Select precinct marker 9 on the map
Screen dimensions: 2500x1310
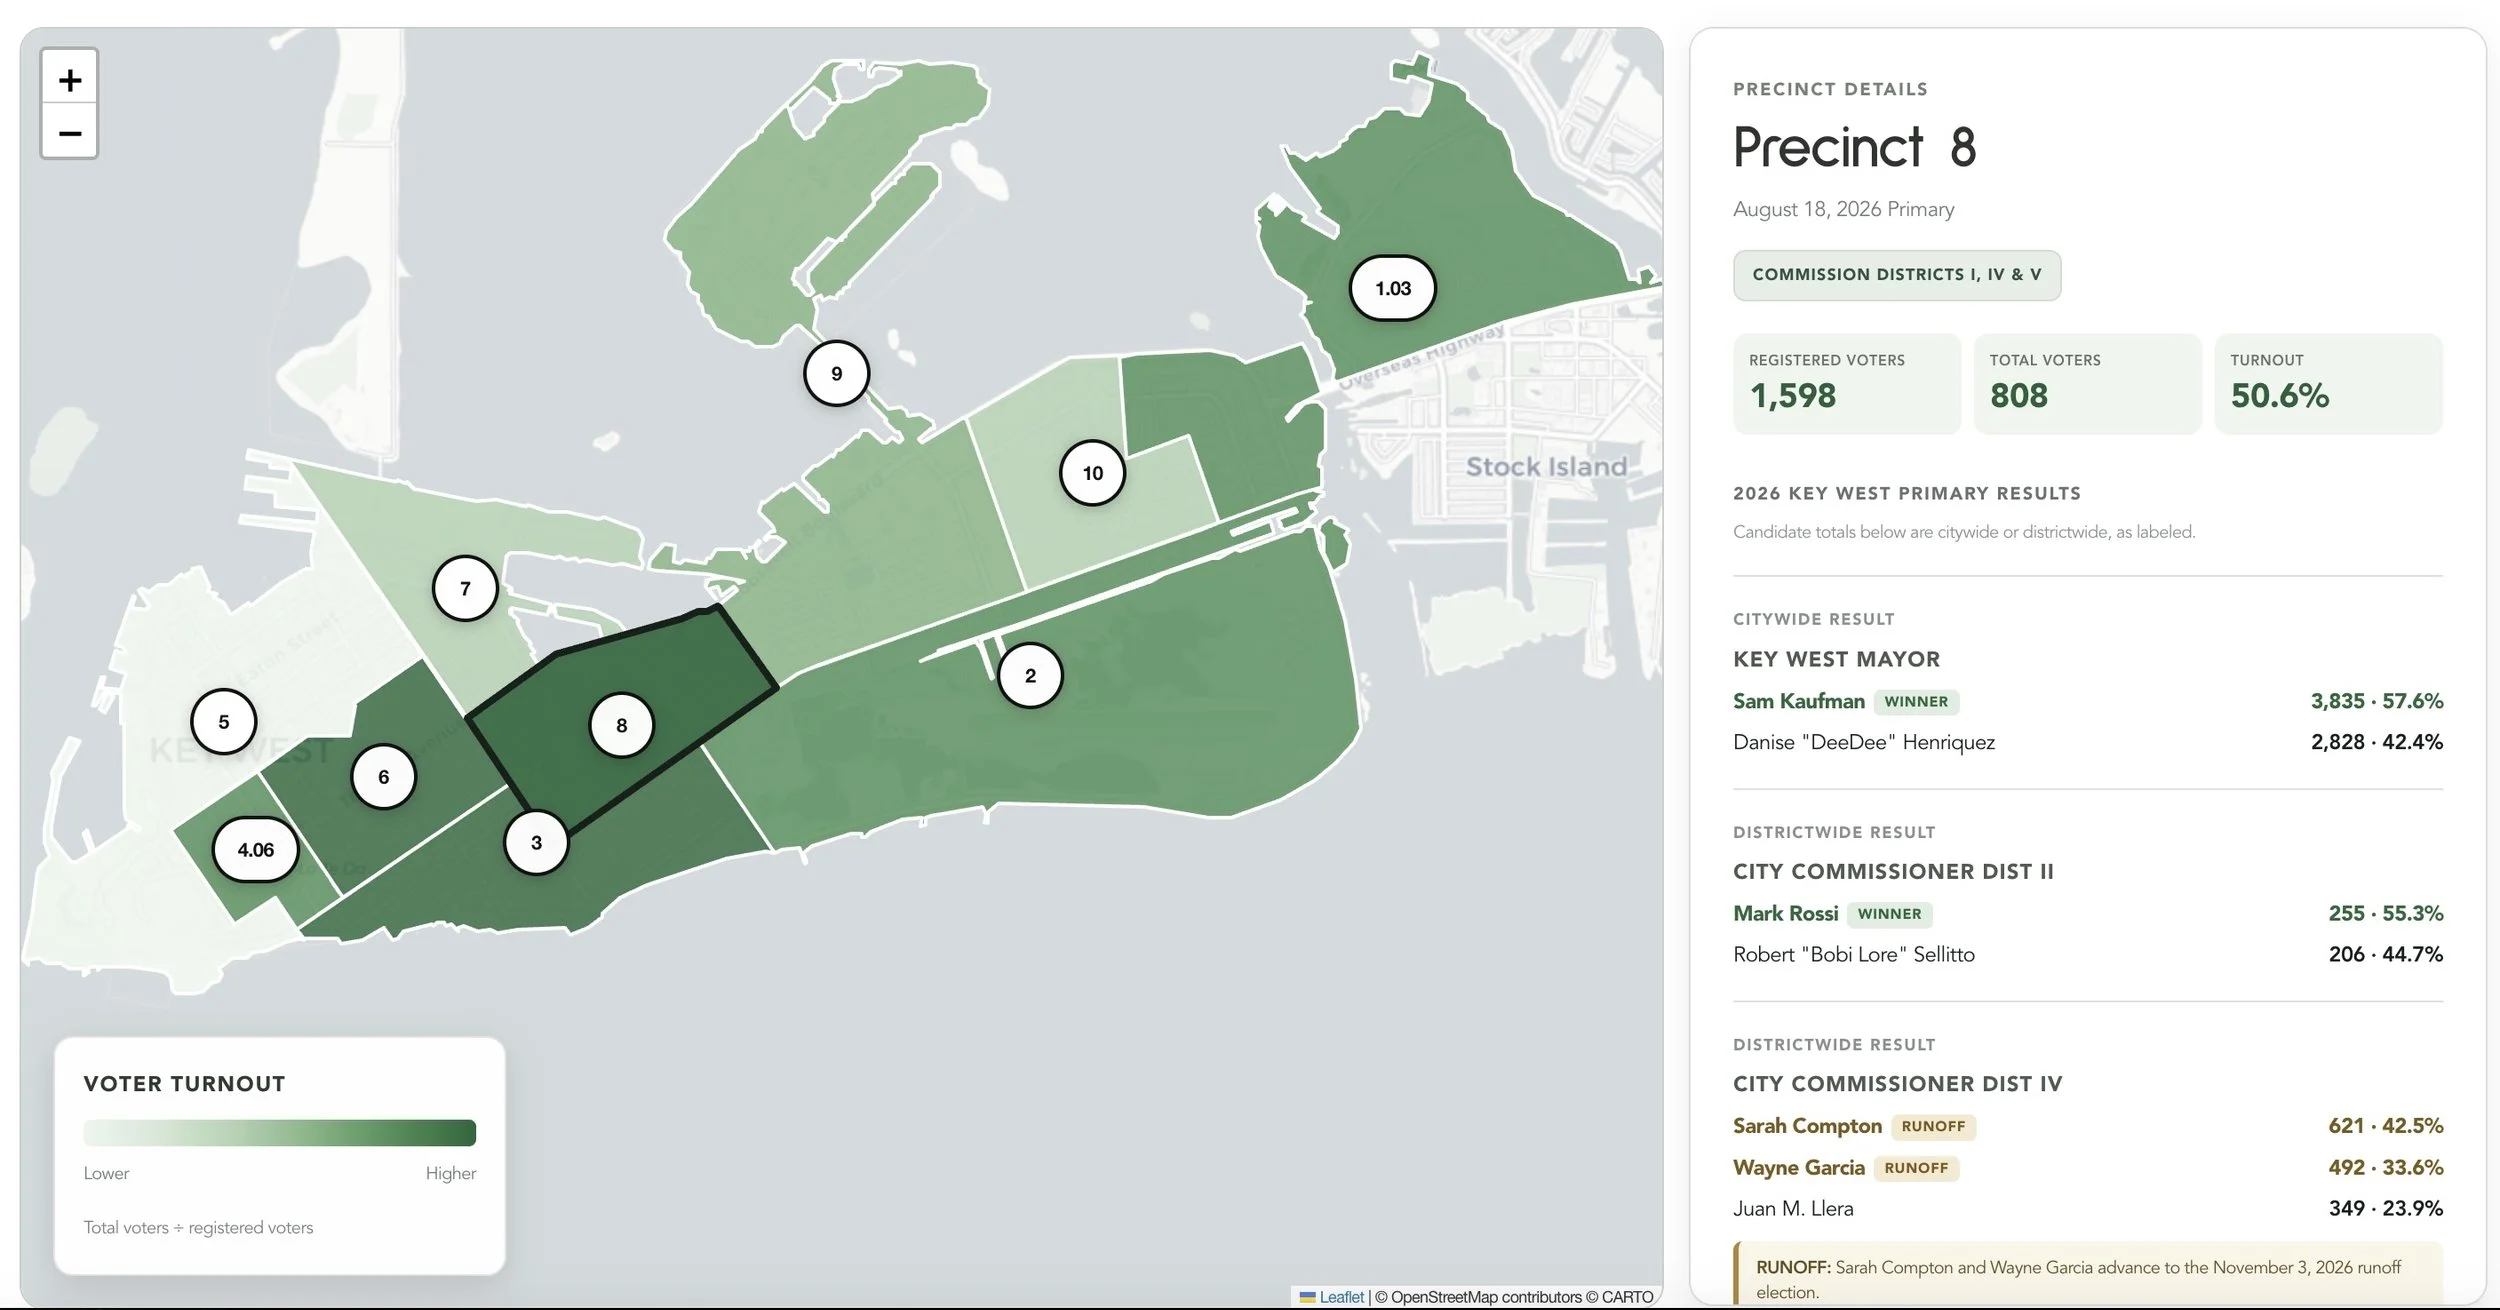[837, 373]
